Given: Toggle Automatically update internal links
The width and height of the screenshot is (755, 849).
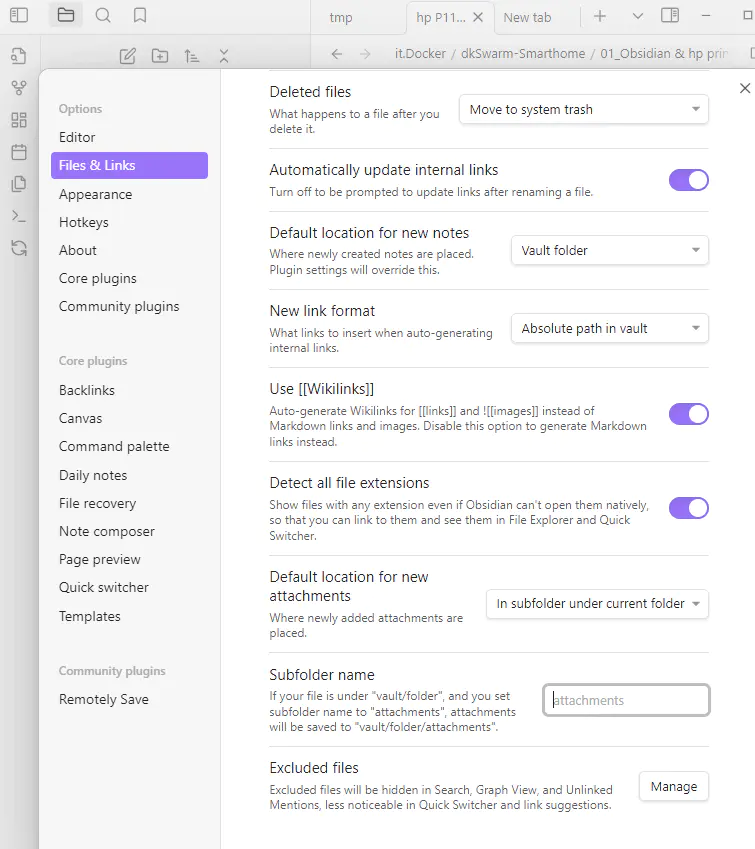Looking at the screenshot, I should tap(688, 180).
